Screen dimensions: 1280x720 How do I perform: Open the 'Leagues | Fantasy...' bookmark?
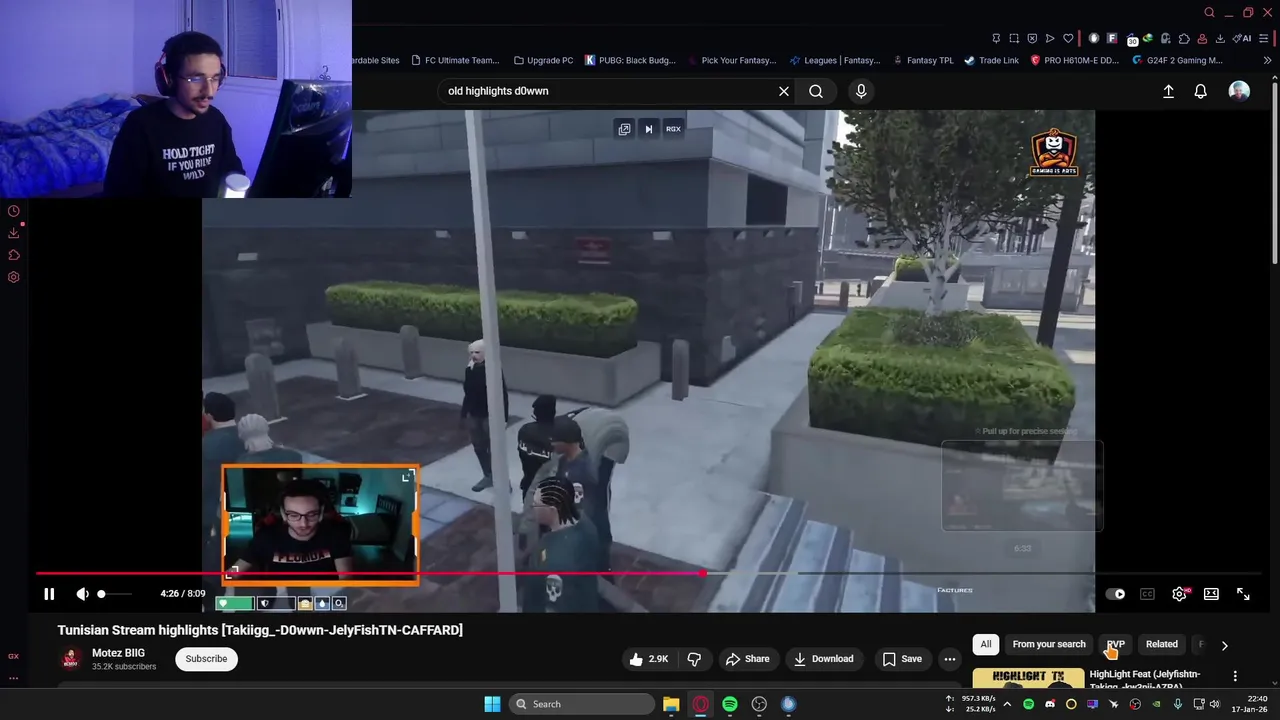pyautogui.click(x=836, y=60)
